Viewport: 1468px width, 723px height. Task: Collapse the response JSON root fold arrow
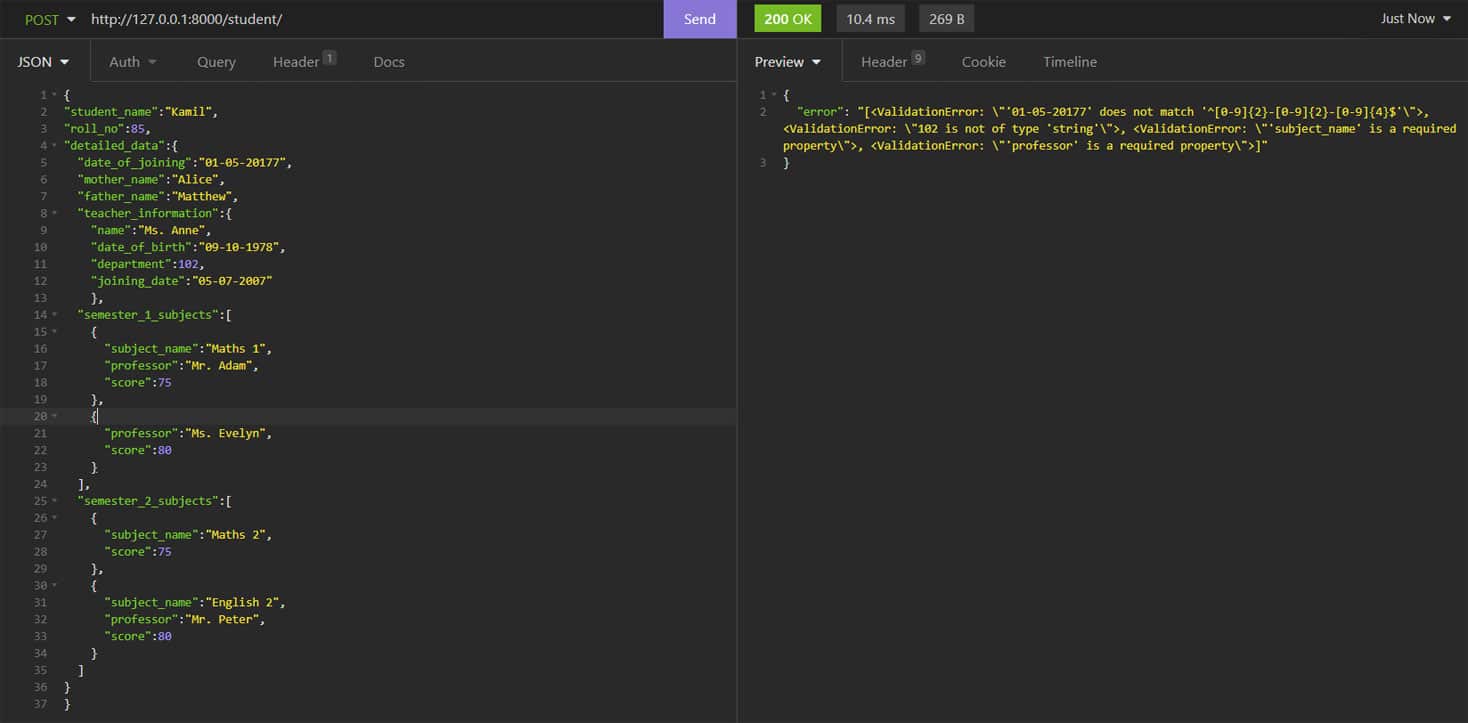pyautogui.click(x=775, y=95)
